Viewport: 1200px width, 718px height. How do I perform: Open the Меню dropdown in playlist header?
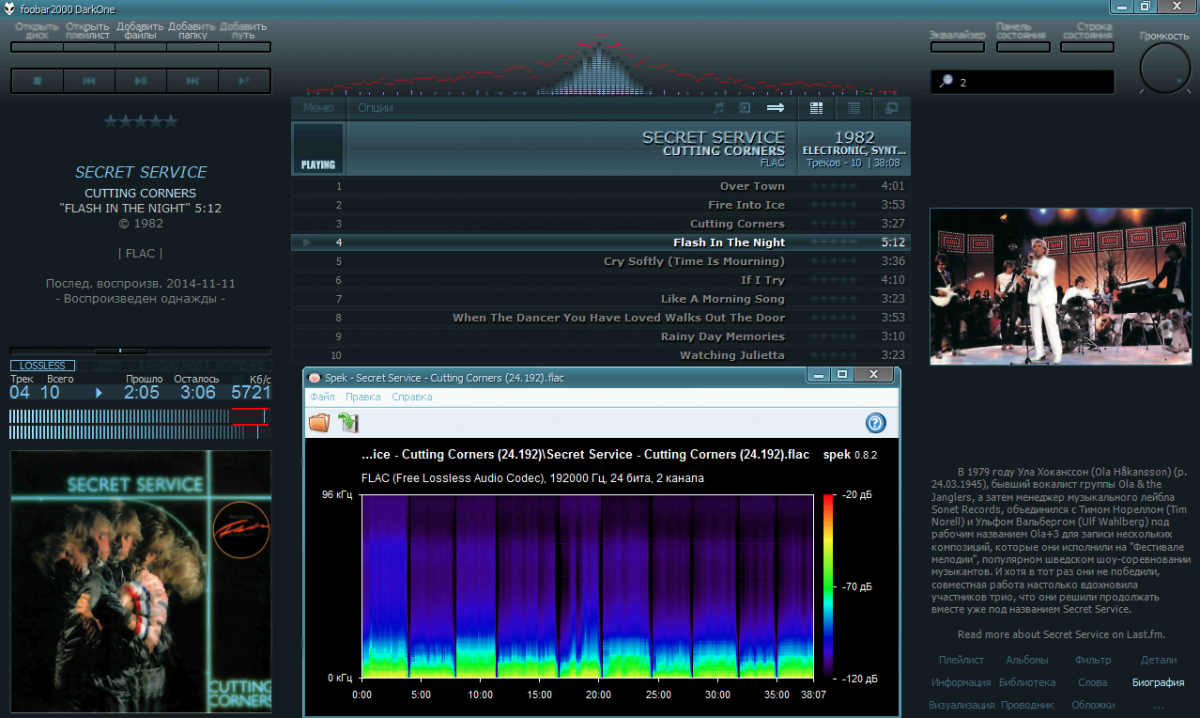point(318,108)
